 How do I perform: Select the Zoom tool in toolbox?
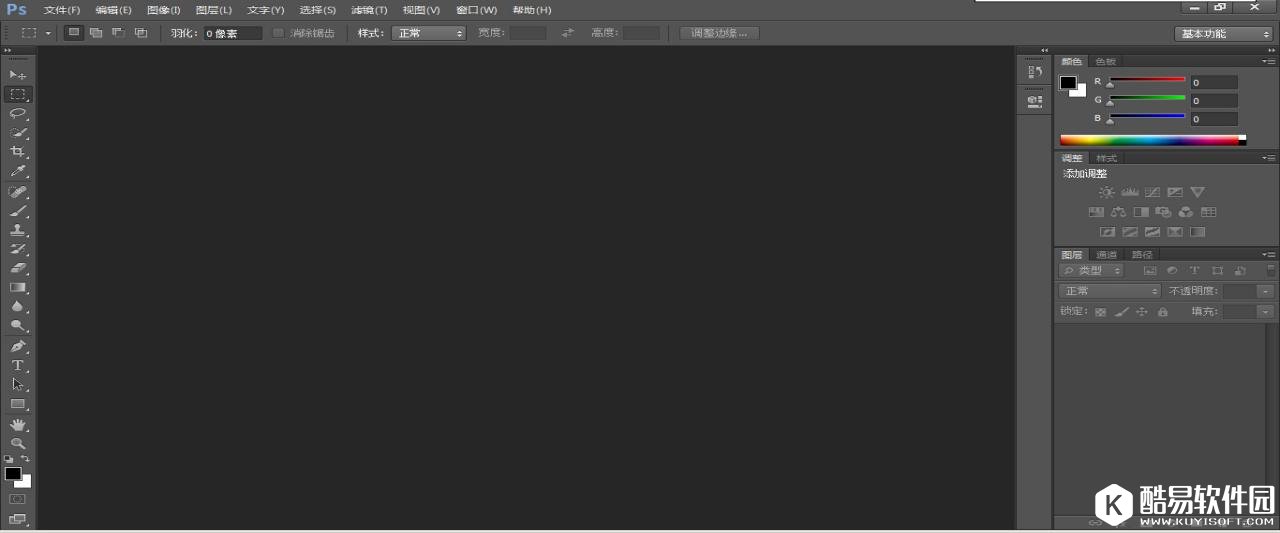click(x=17, y=443)
